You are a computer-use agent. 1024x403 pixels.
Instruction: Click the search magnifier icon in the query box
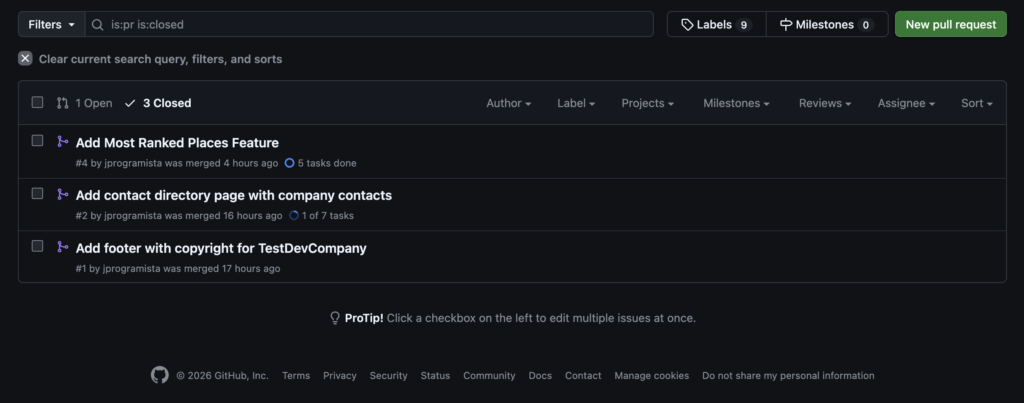coord(98,24)
